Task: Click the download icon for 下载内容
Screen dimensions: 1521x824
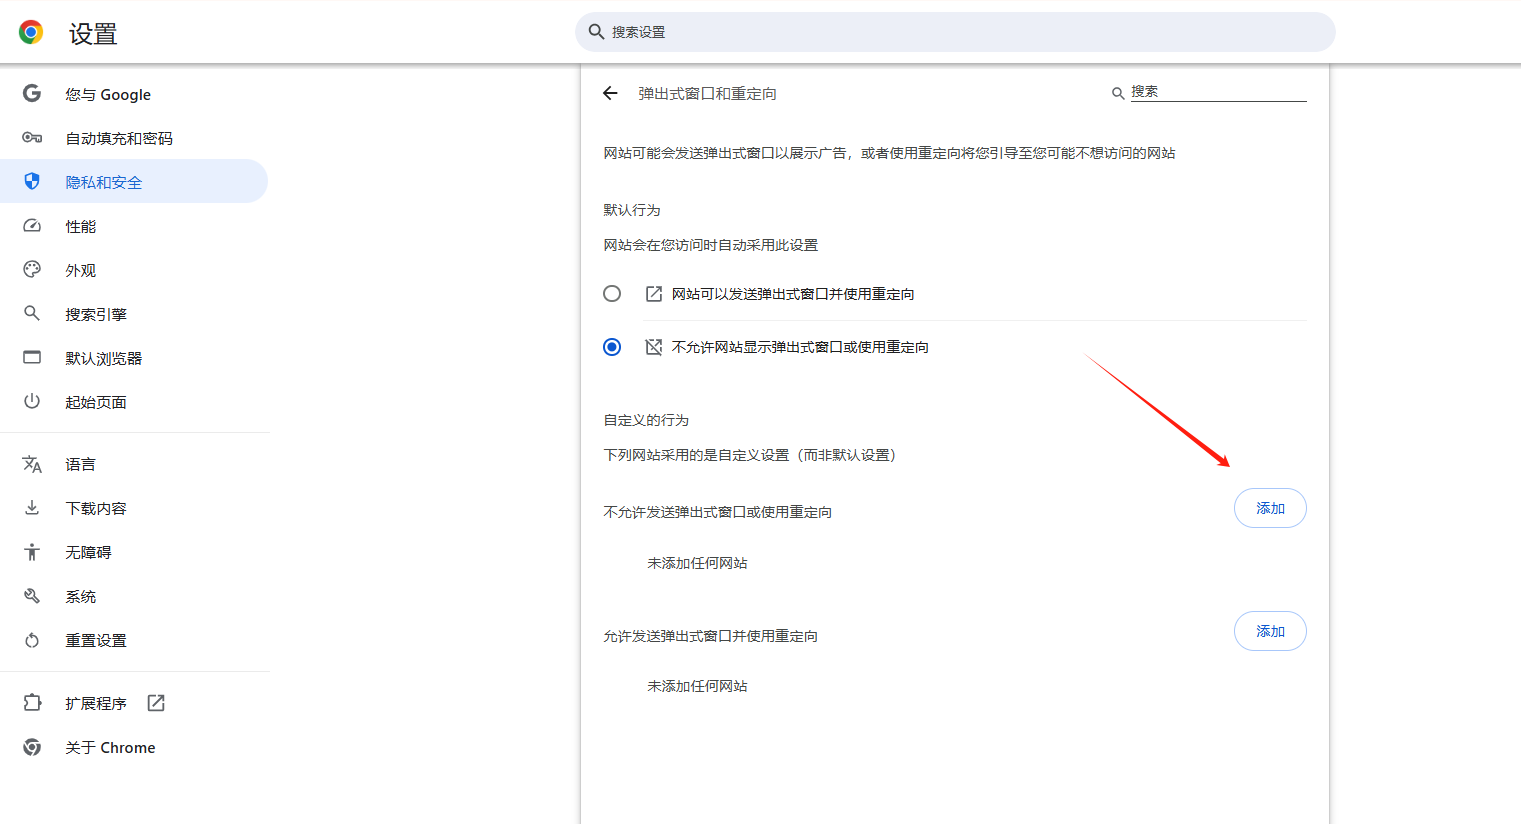Action: [x=32, y=507]
